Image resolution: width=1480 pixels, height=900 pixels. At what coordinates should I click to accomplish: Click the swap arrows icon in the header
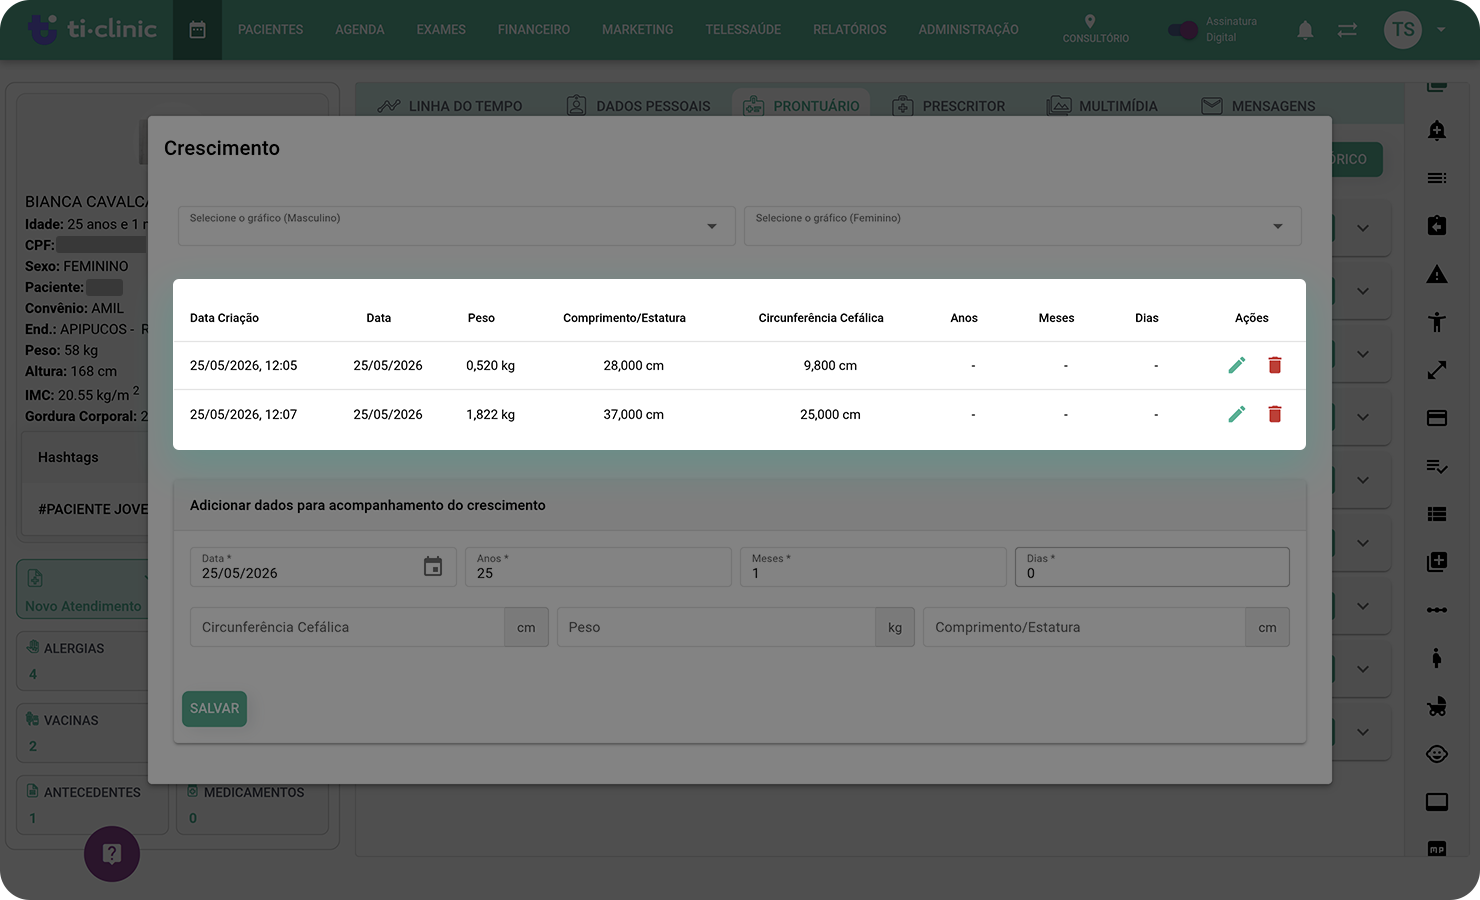pos(1347,30)
